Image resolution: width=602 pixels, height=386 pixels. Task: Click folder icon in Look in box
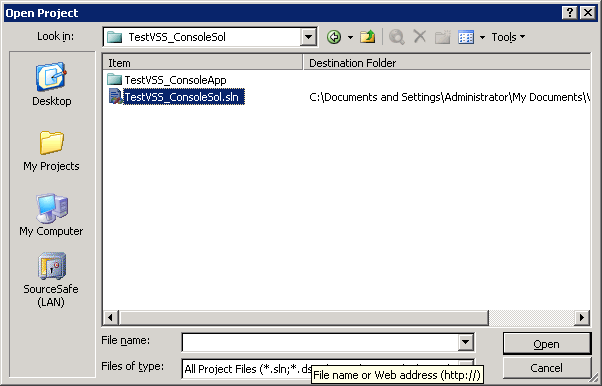pos(115,37)
